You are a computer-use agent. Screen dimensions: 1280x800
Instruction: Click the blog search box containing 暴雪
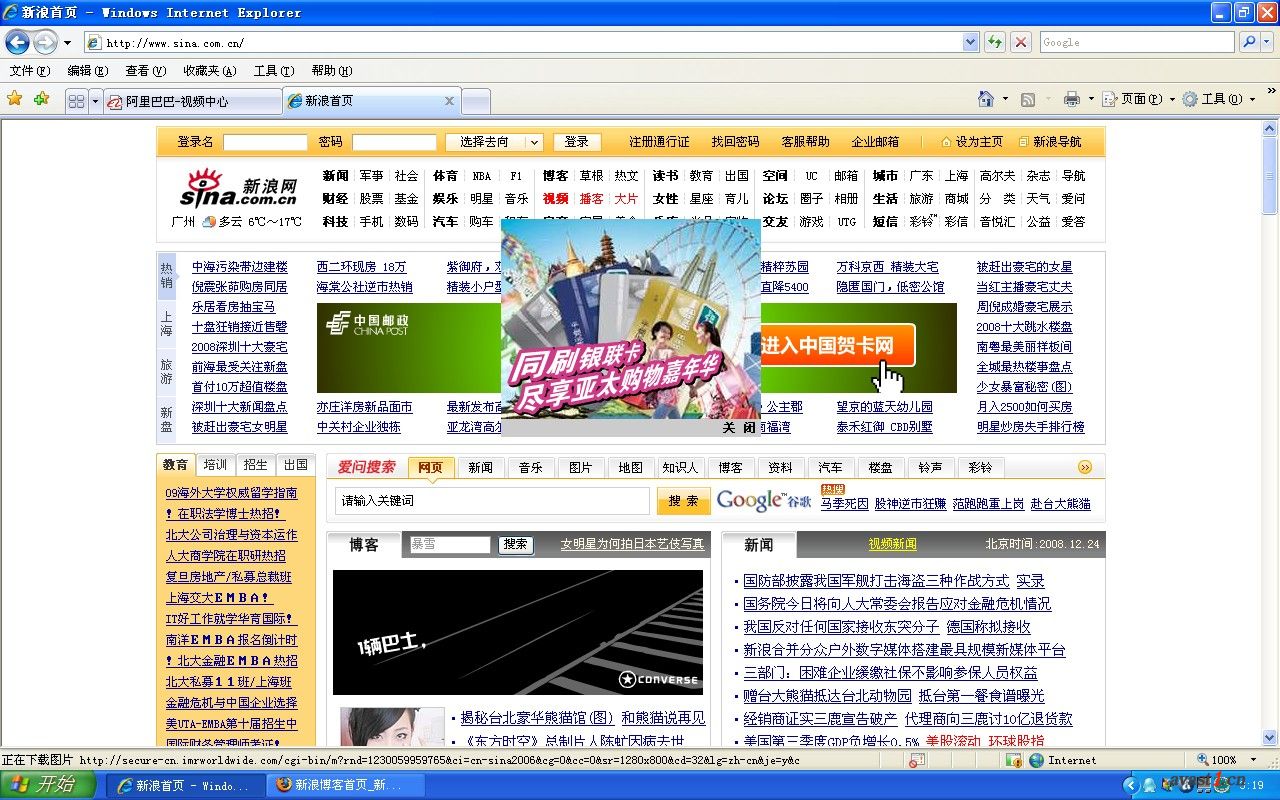(450, 545)
